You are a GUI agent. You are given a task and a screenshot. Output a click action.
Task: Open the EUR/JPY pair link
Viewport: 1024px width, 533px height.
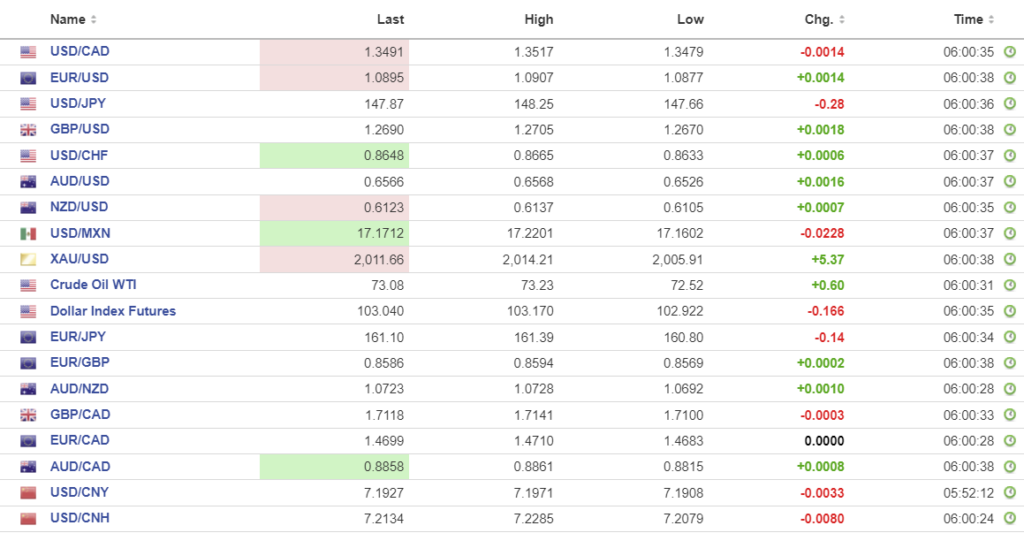point(79,337)
